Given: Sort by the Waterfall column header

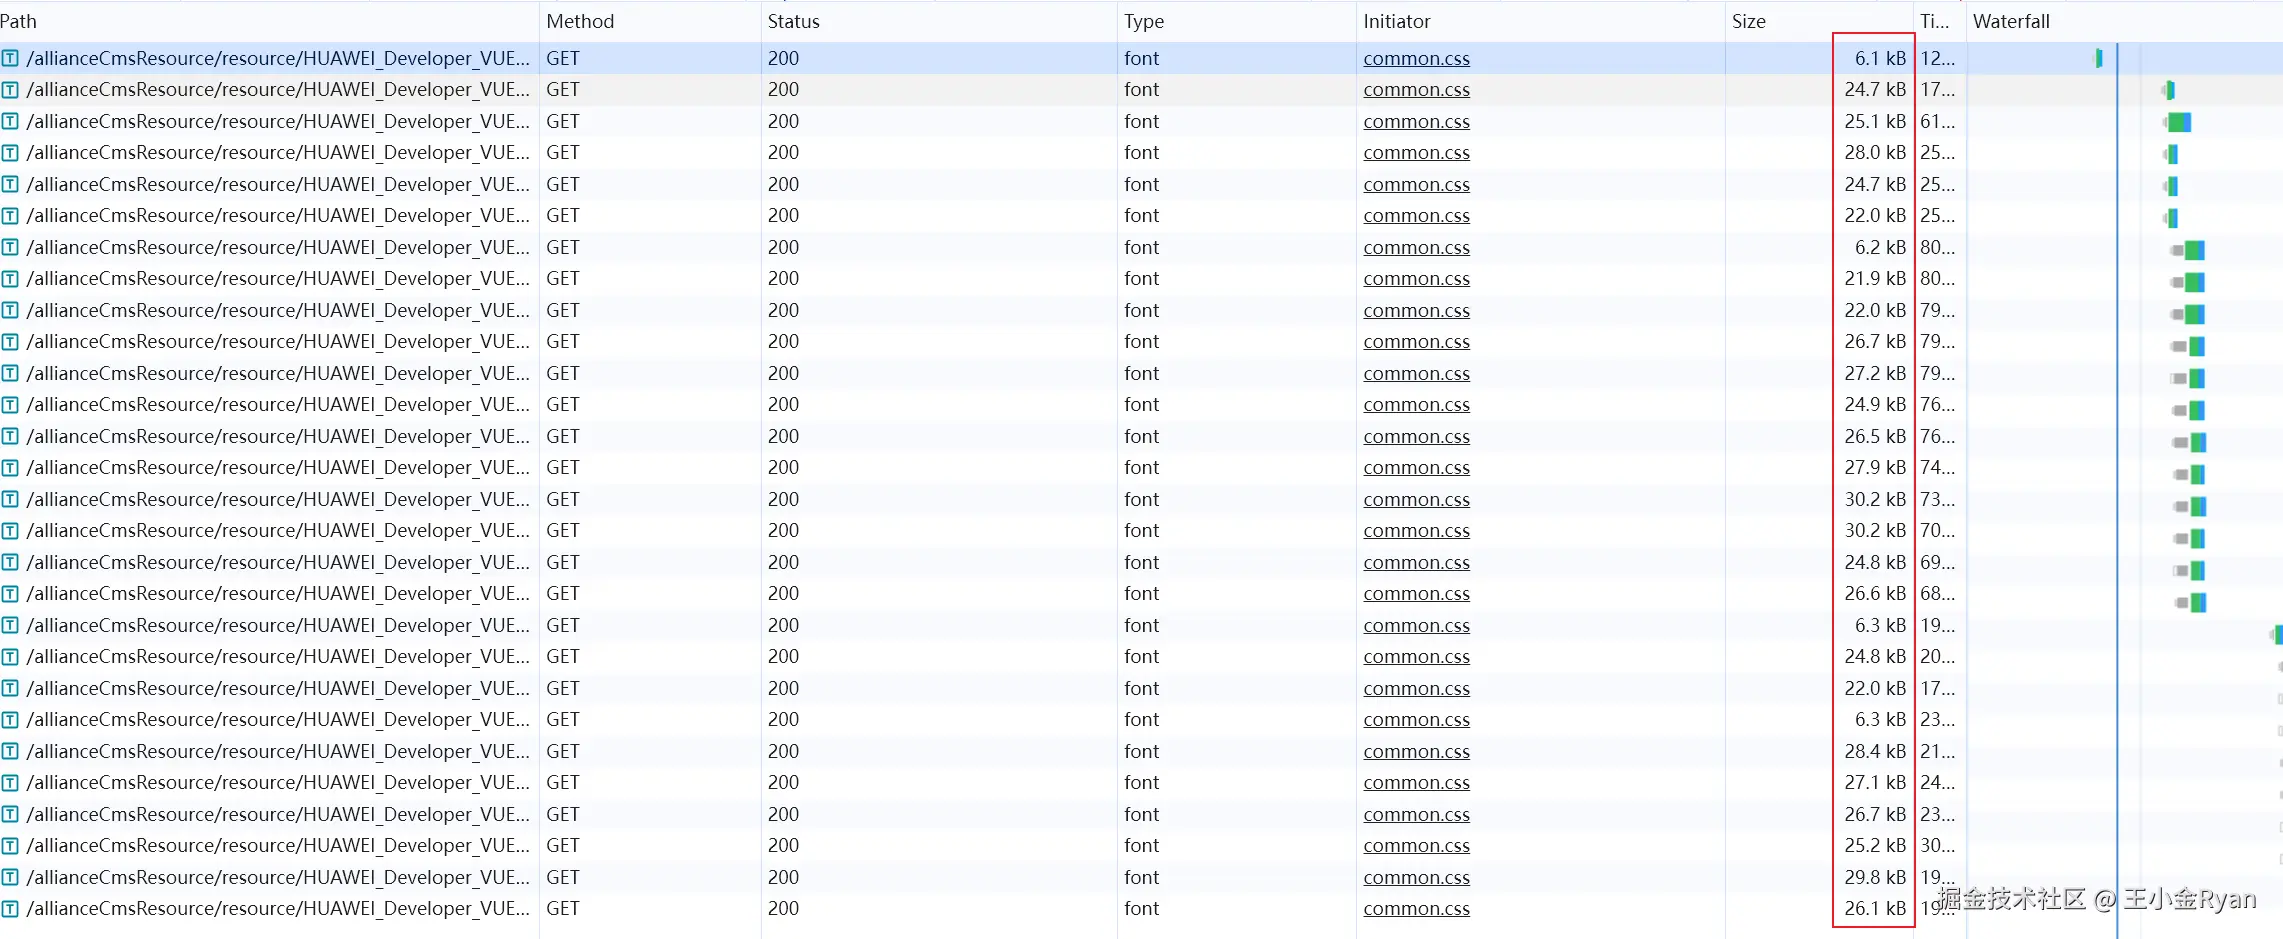Looking at the screenshot, I should pyautogui.click(x=2011, y=21).
